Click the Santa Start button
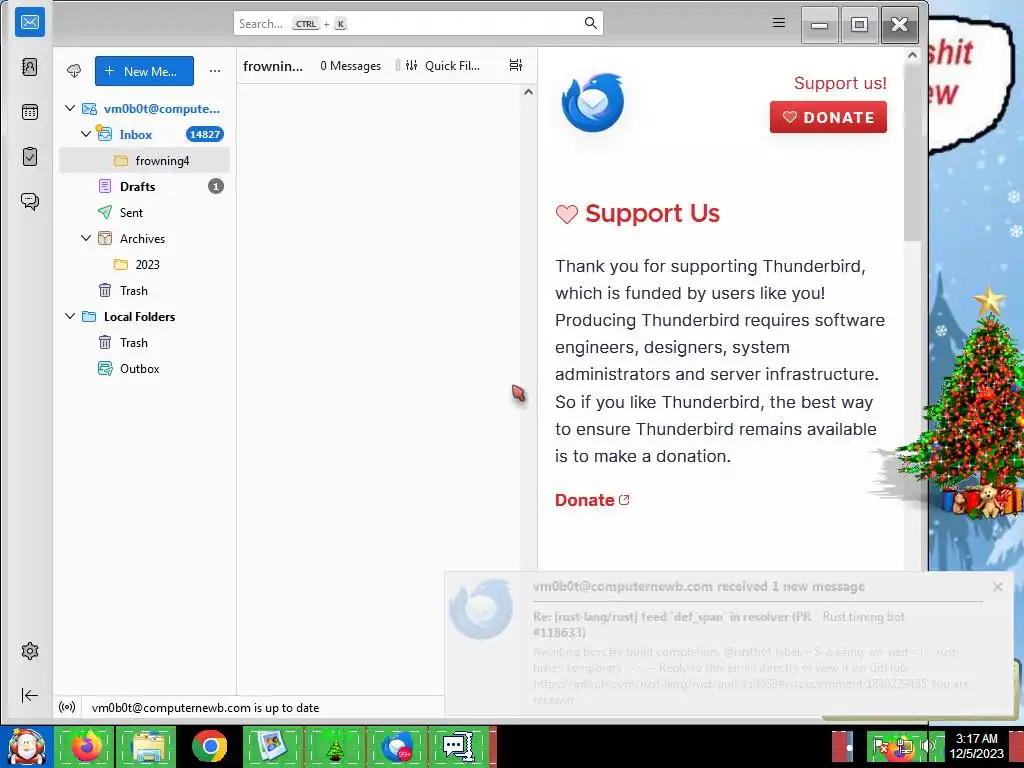 (x=26, y=746)
